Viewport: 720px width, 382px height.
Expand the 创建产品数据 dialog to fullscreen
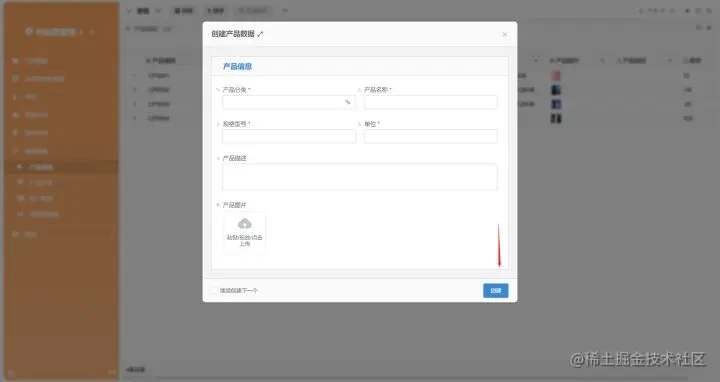coord(260,34)
